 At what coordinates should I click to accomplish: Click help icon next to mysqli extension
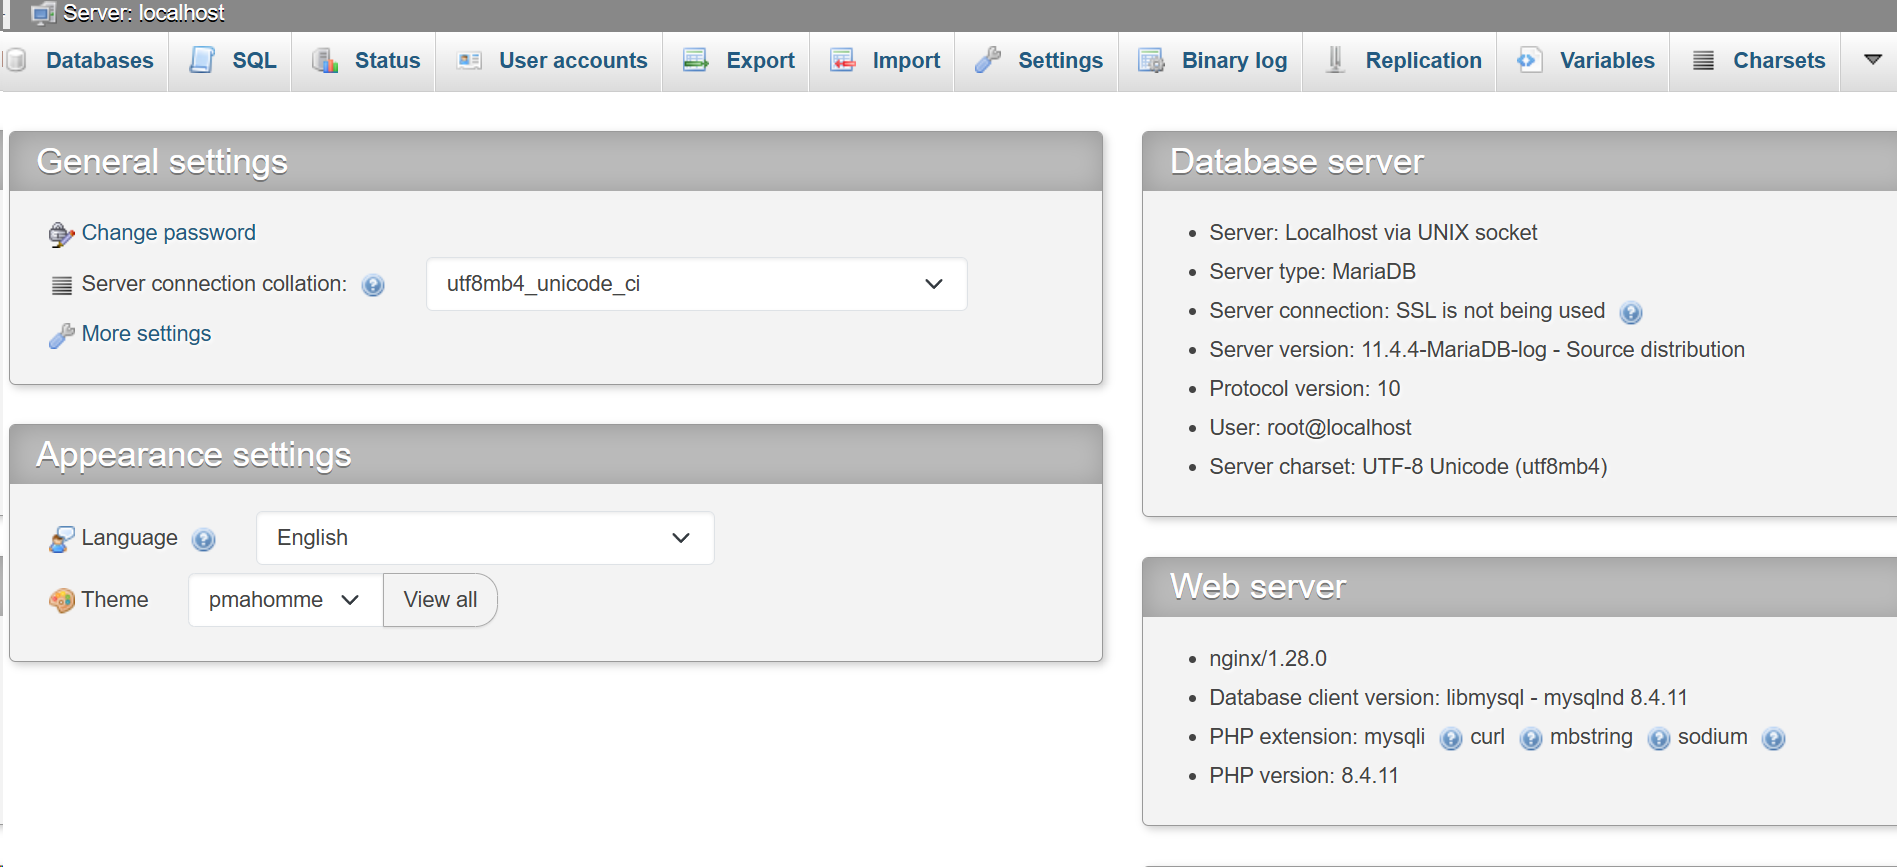click(1450, 739)
